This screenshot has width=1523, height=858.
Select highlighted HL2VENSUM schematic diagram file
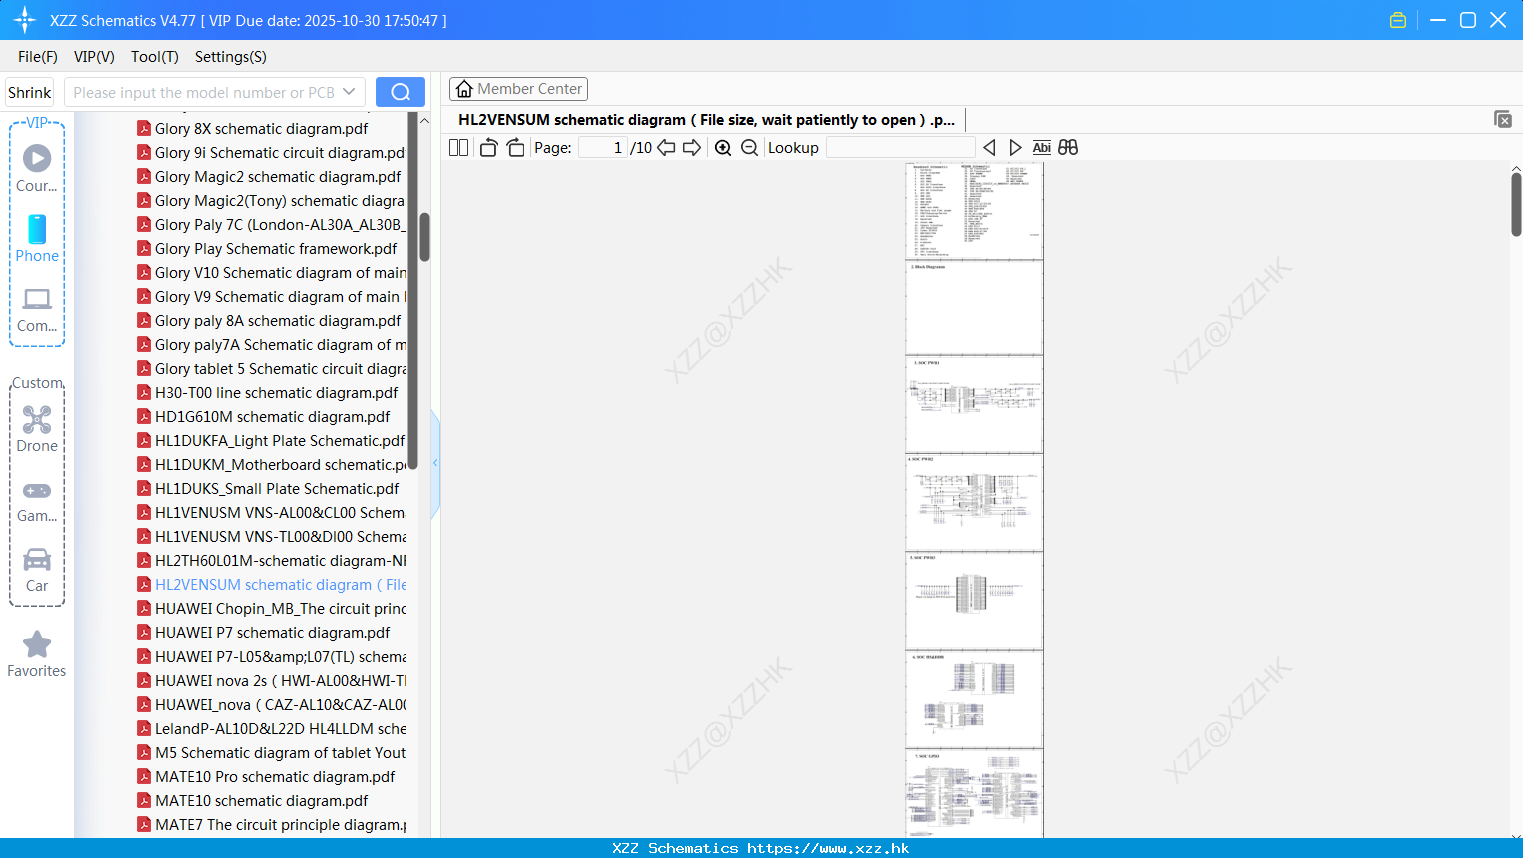(271, 584)
